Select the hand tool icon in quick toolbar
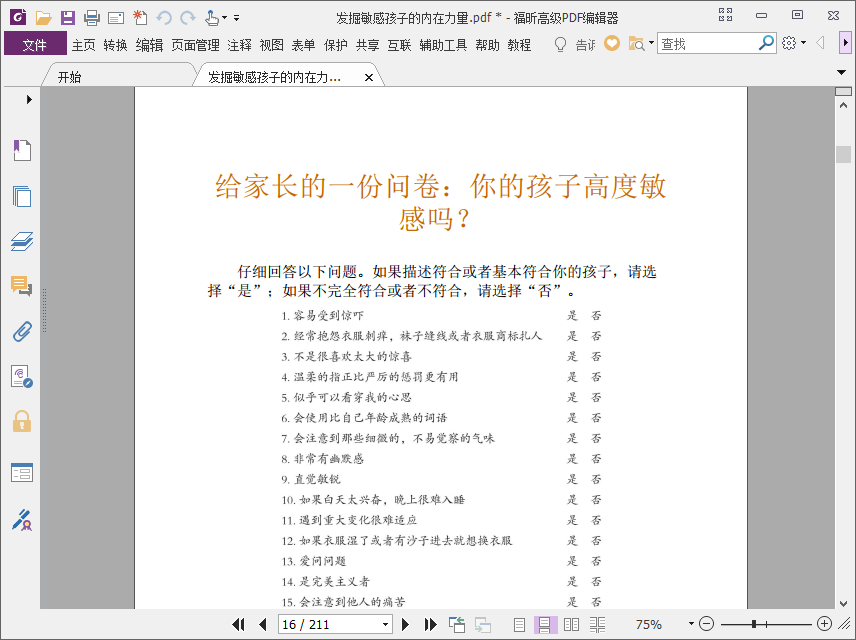 point(212,18)
